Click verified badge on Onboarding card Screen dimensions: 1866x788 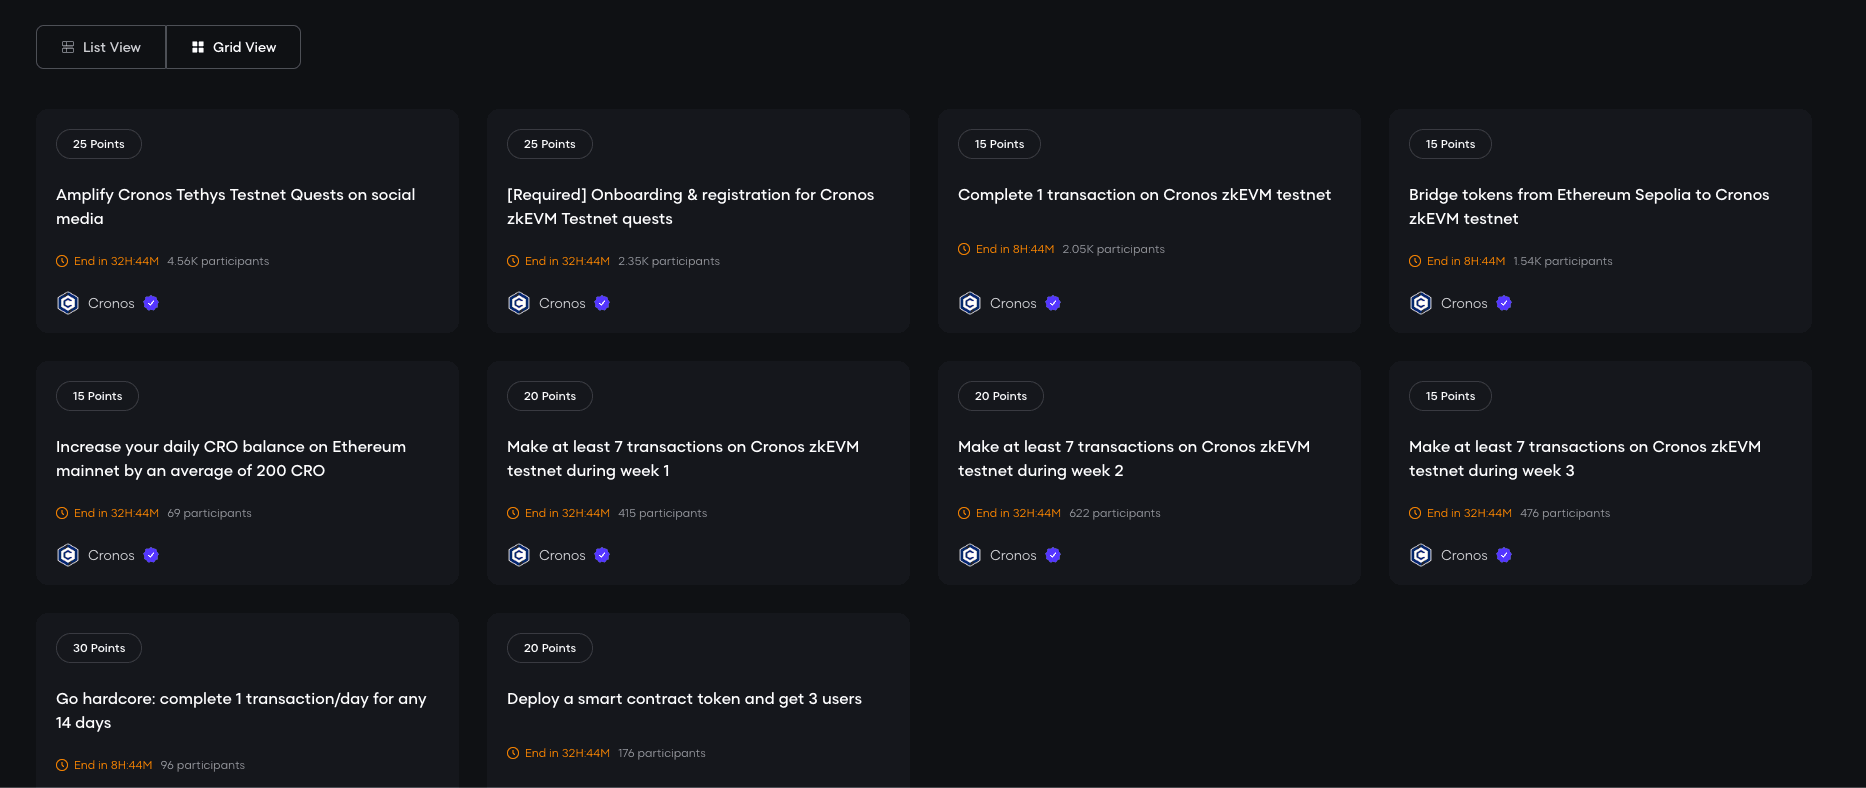pyautogui.click(x=602, y=303)
